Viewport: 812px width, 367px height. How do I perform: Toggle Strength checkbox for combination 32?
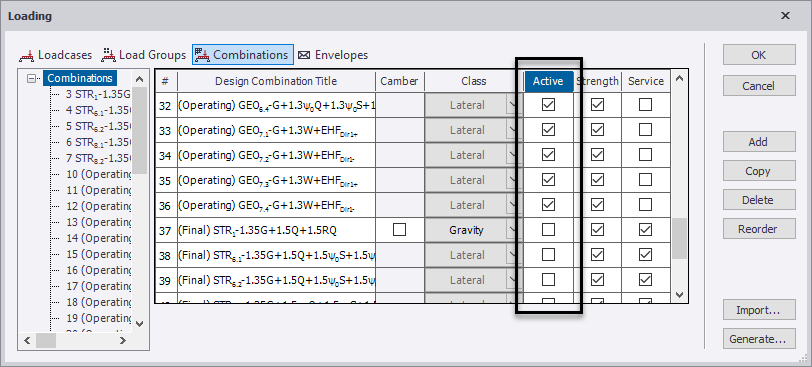[597, 105]
